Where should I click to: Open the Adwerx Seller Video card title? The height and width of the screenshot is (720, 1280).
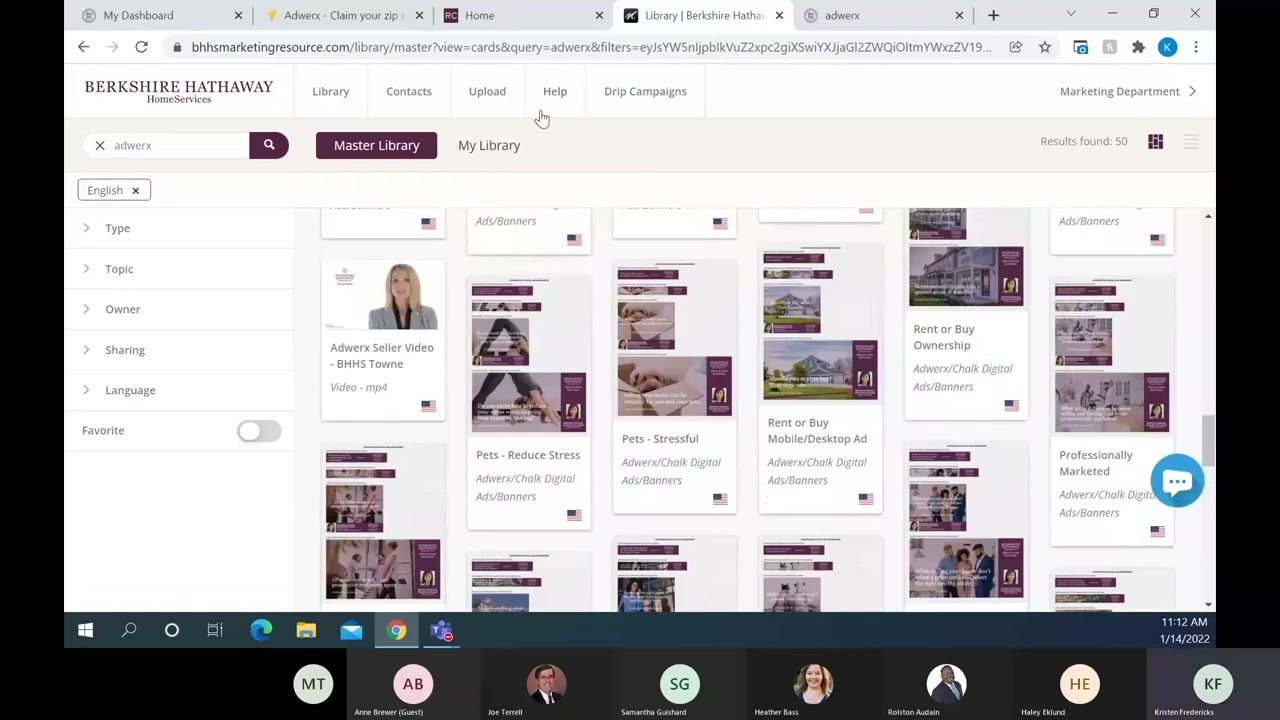coord(382,356)
